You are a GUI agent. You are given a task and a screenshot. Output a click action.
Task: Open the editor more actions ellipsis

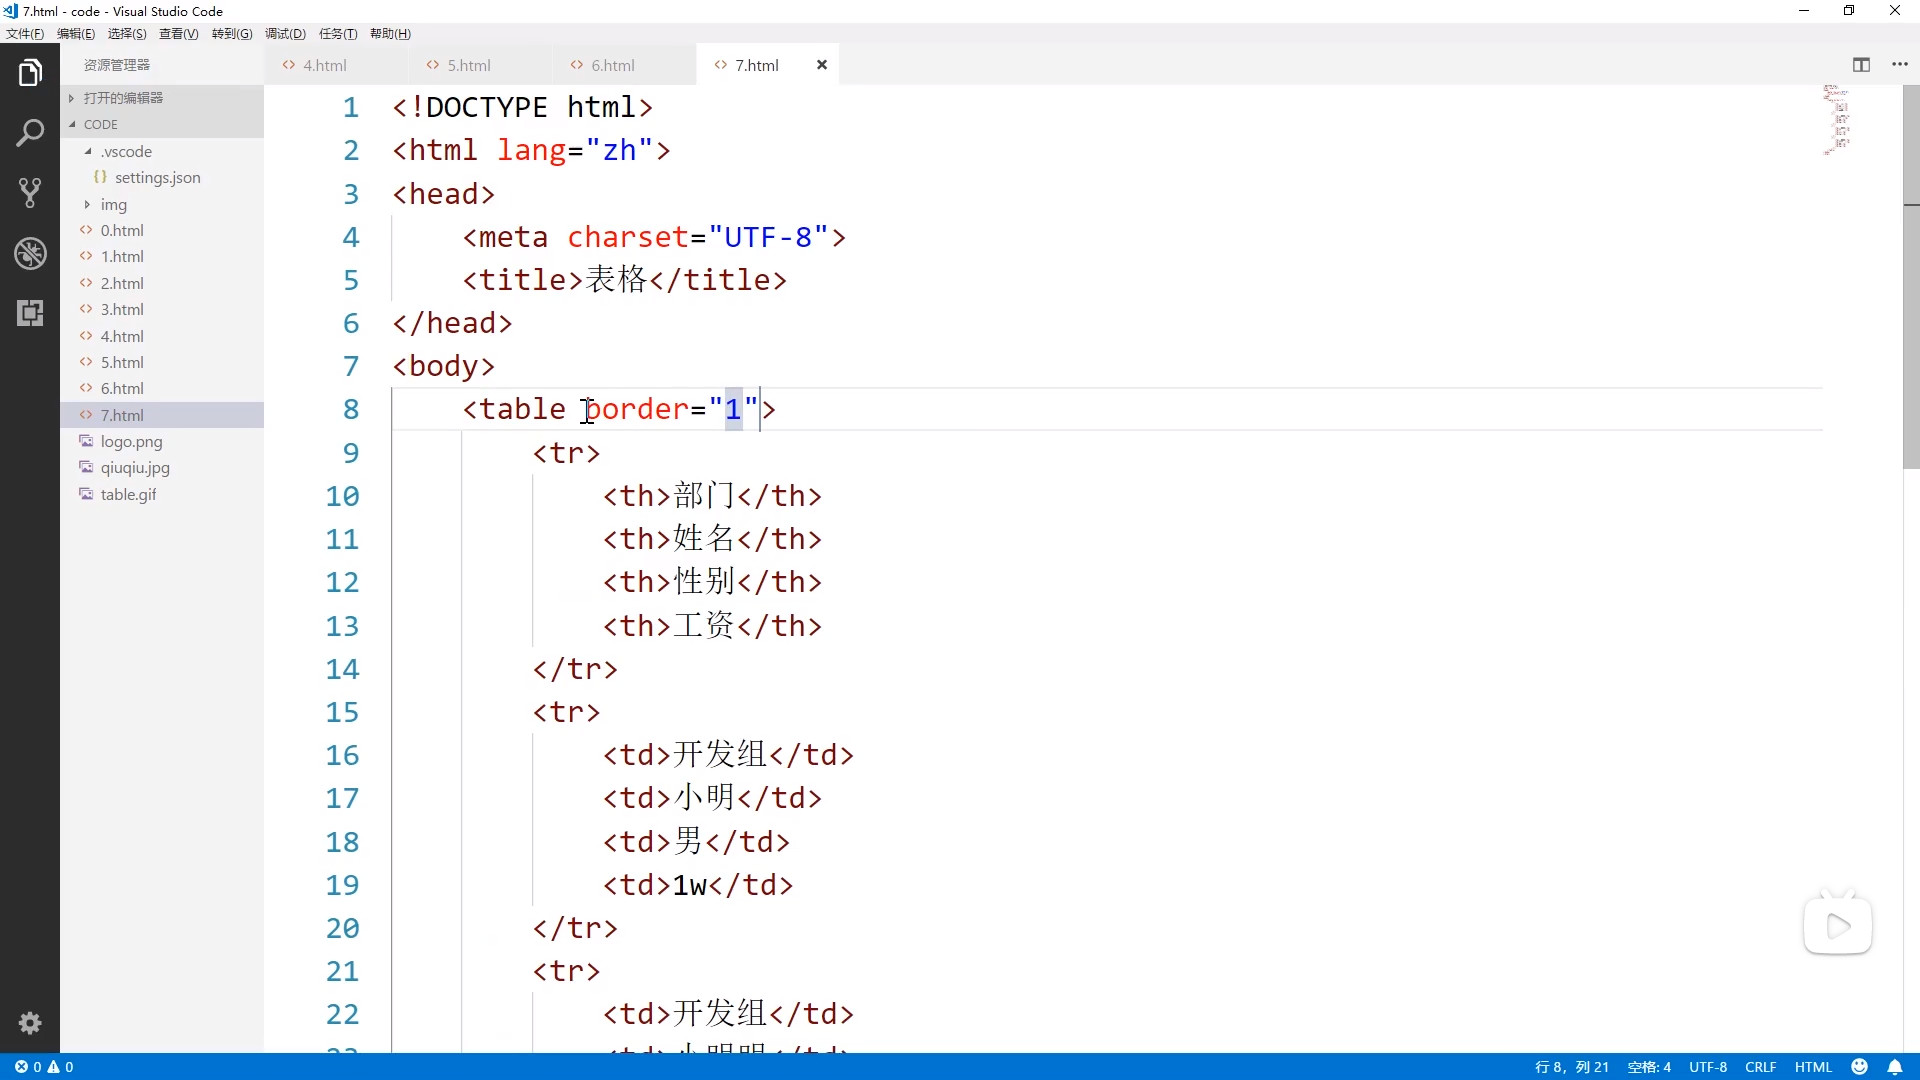(1900, 65)
